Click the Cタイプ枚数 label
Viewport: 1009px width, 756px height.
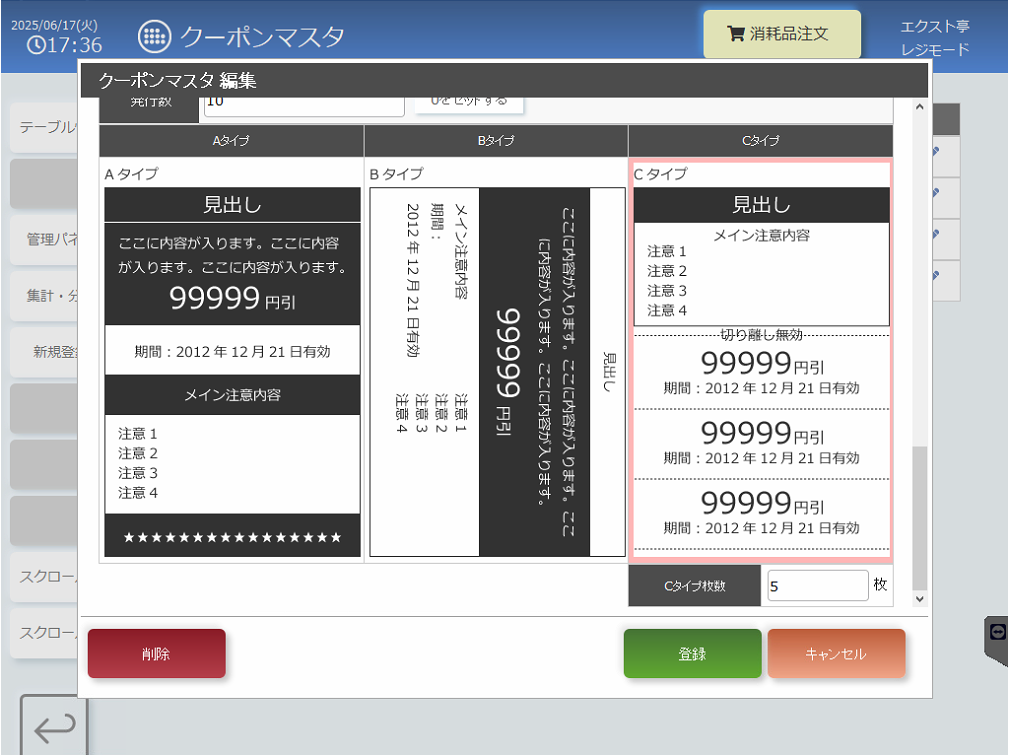click(x=694, y=586)
